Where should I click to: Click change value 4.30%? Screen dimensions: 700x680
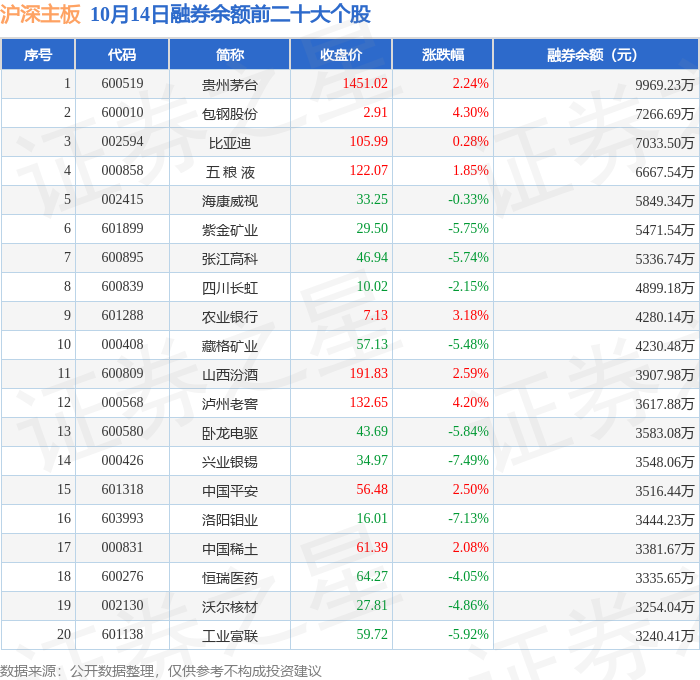pos(471,113)
